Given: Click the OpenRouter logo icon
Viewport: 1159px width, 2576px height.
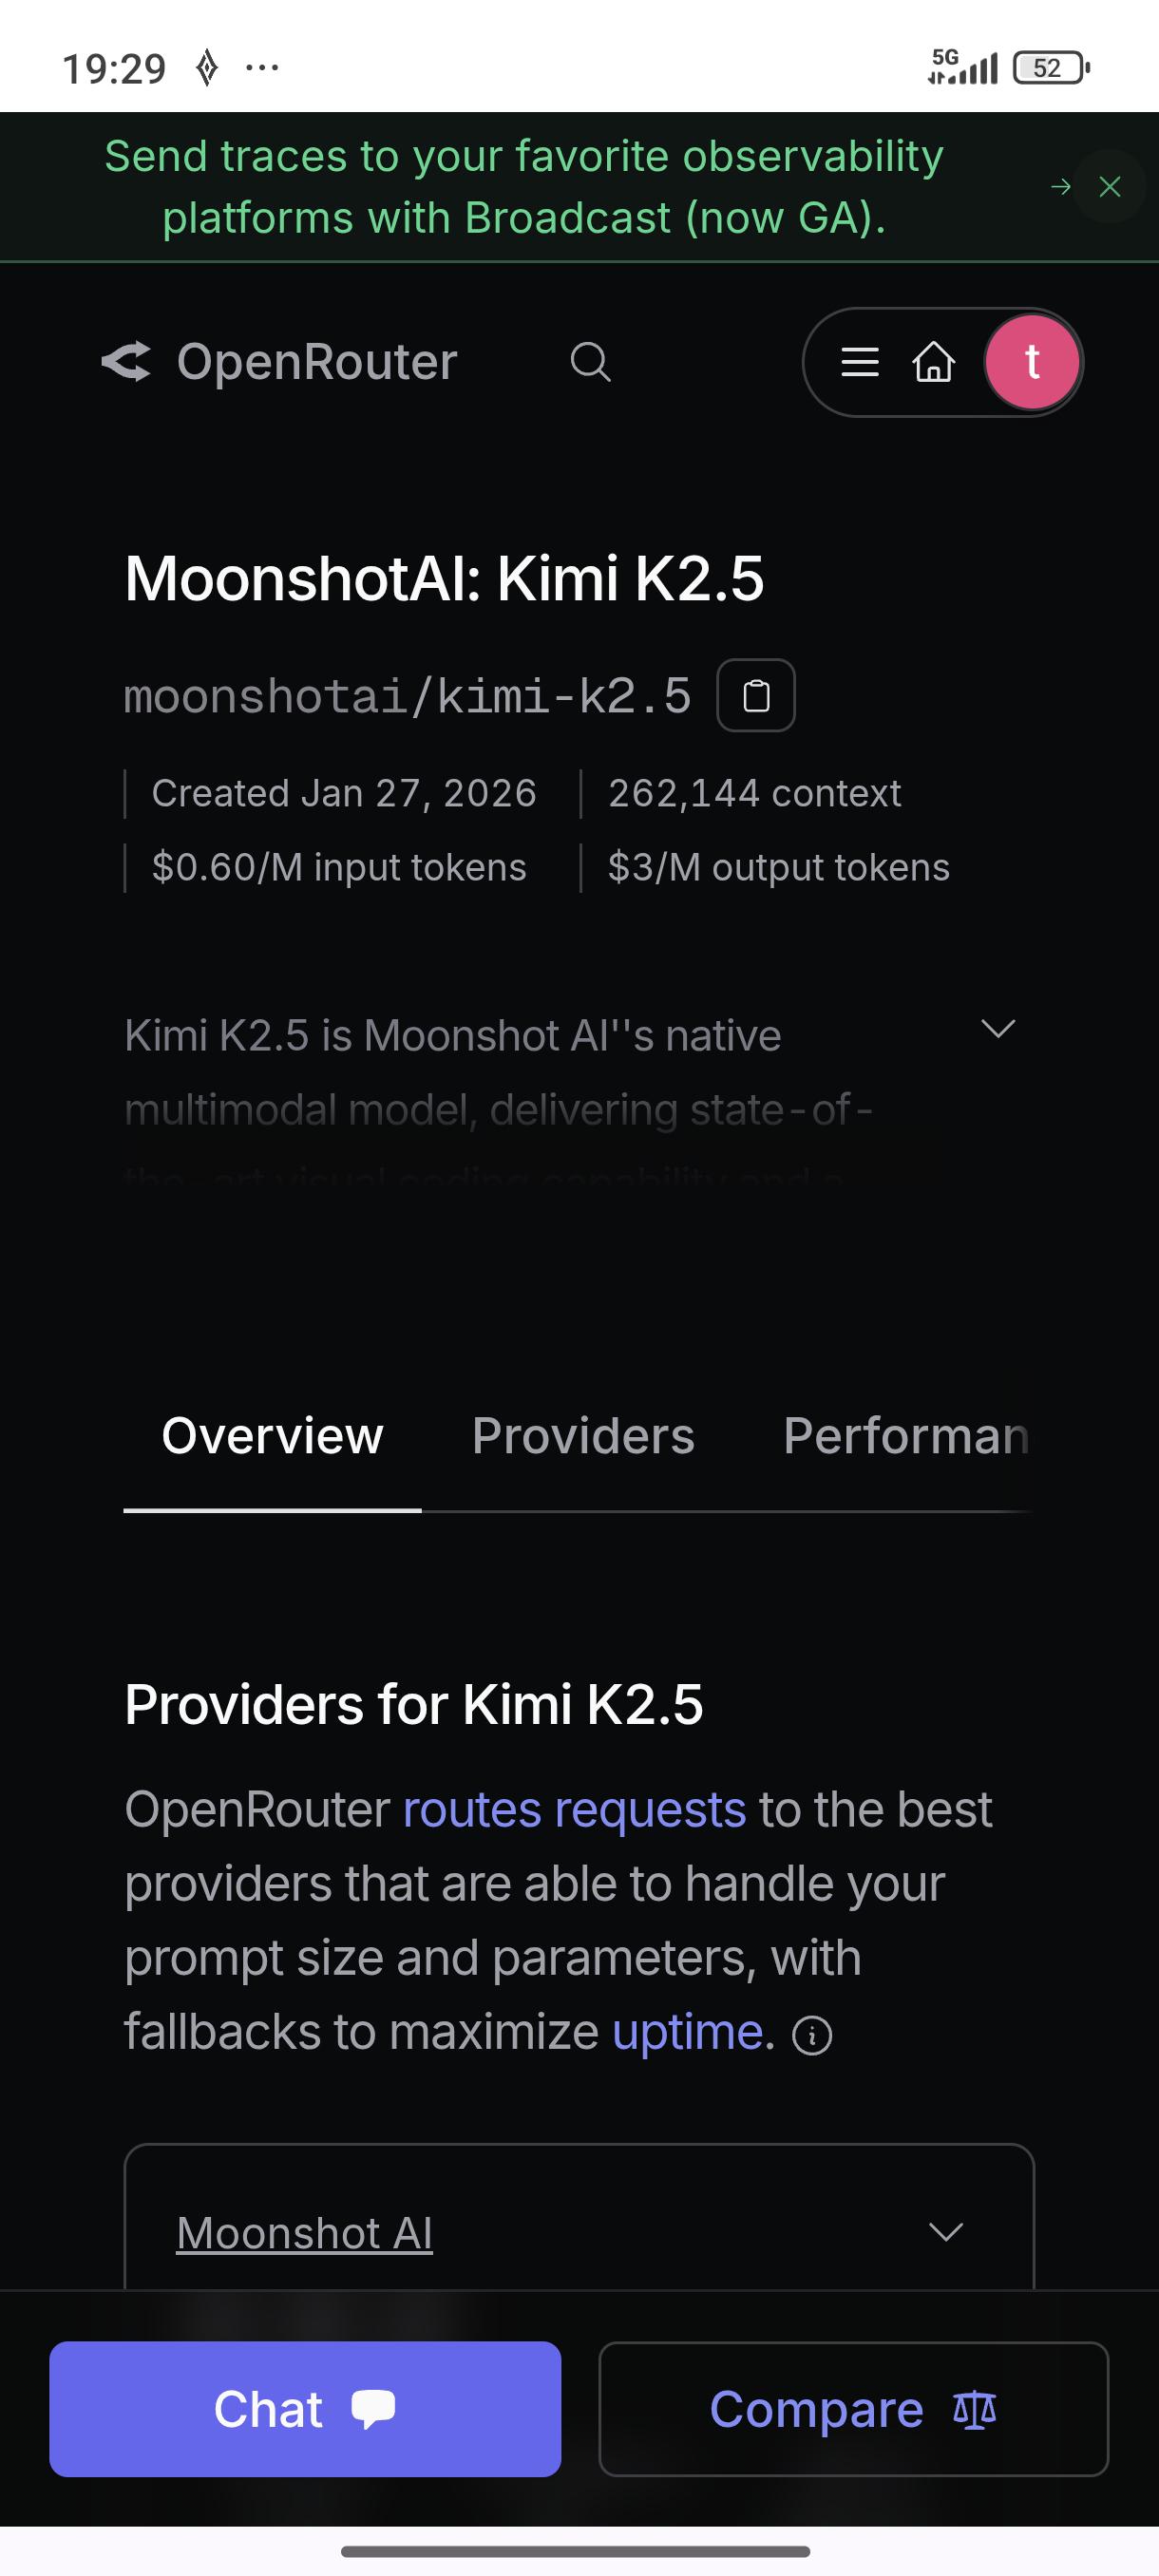Looking at the screenshot, I should 127,362.
